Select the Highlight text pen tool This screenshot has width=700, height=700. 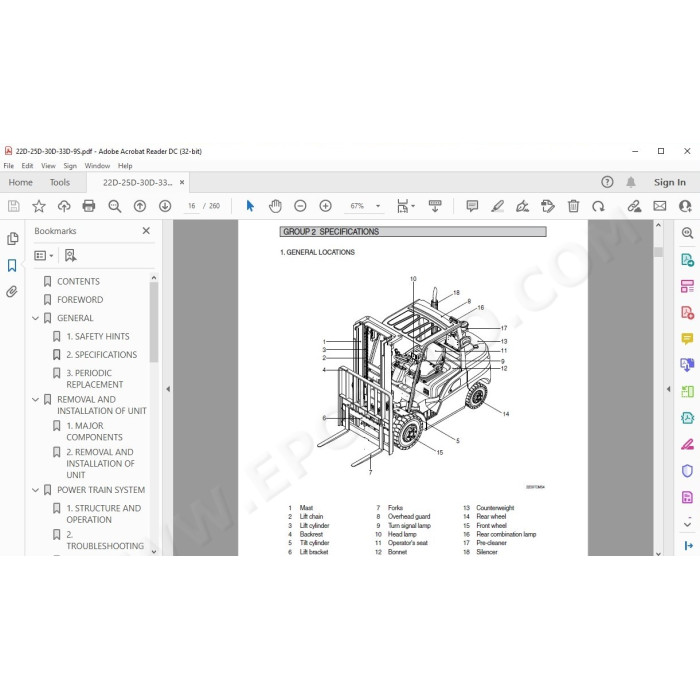497,206
